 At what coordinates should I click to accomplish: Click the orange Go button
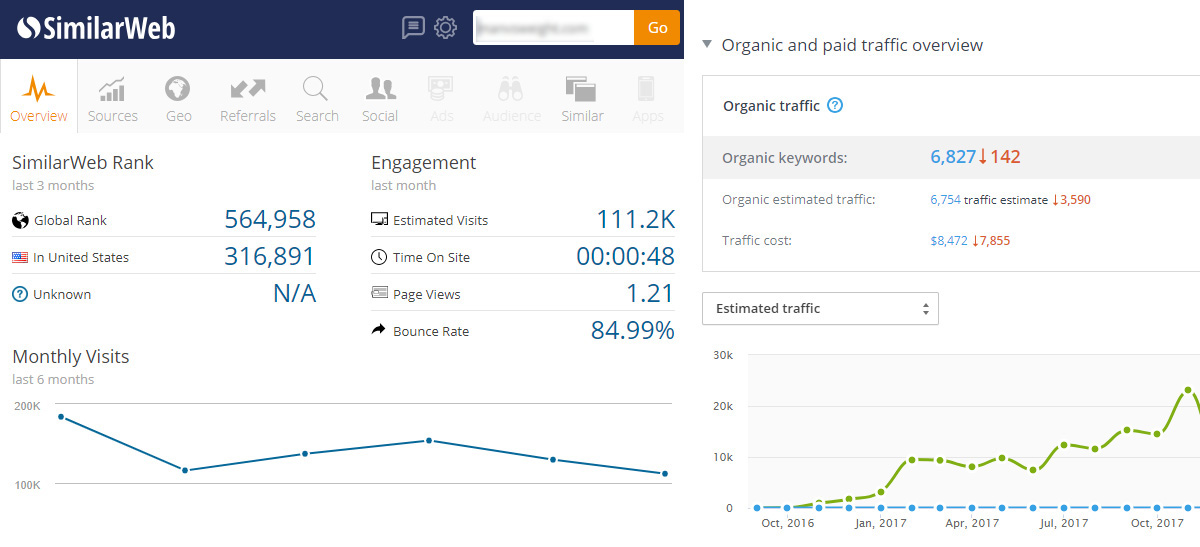(657, 28)
